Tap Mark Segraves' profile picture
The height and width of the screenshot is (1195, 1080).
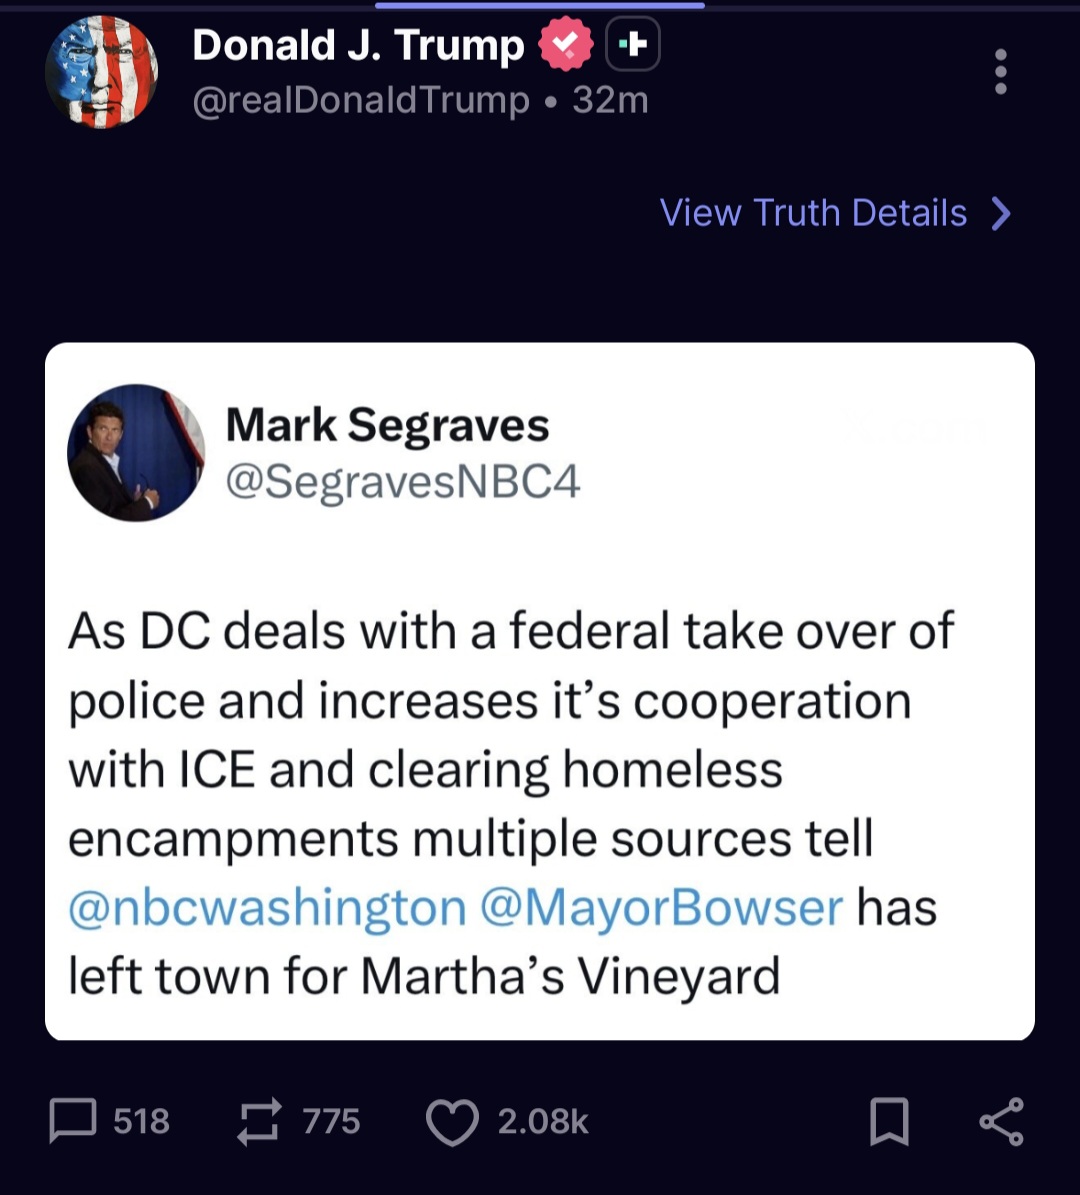click(x=136, y=453)
